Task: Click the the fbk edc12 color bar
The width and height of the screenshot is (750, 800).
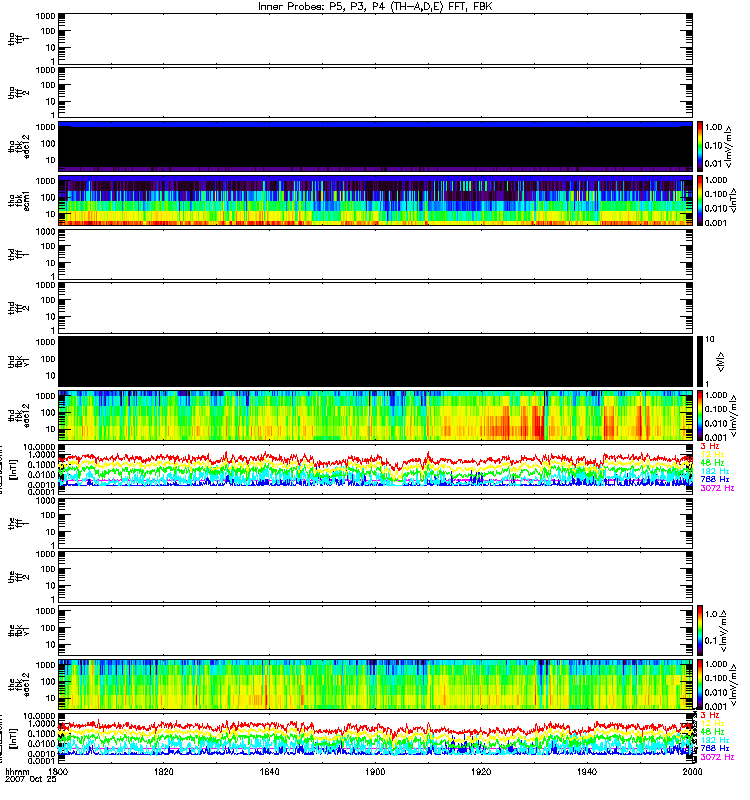Action: (x=702, y=685)
